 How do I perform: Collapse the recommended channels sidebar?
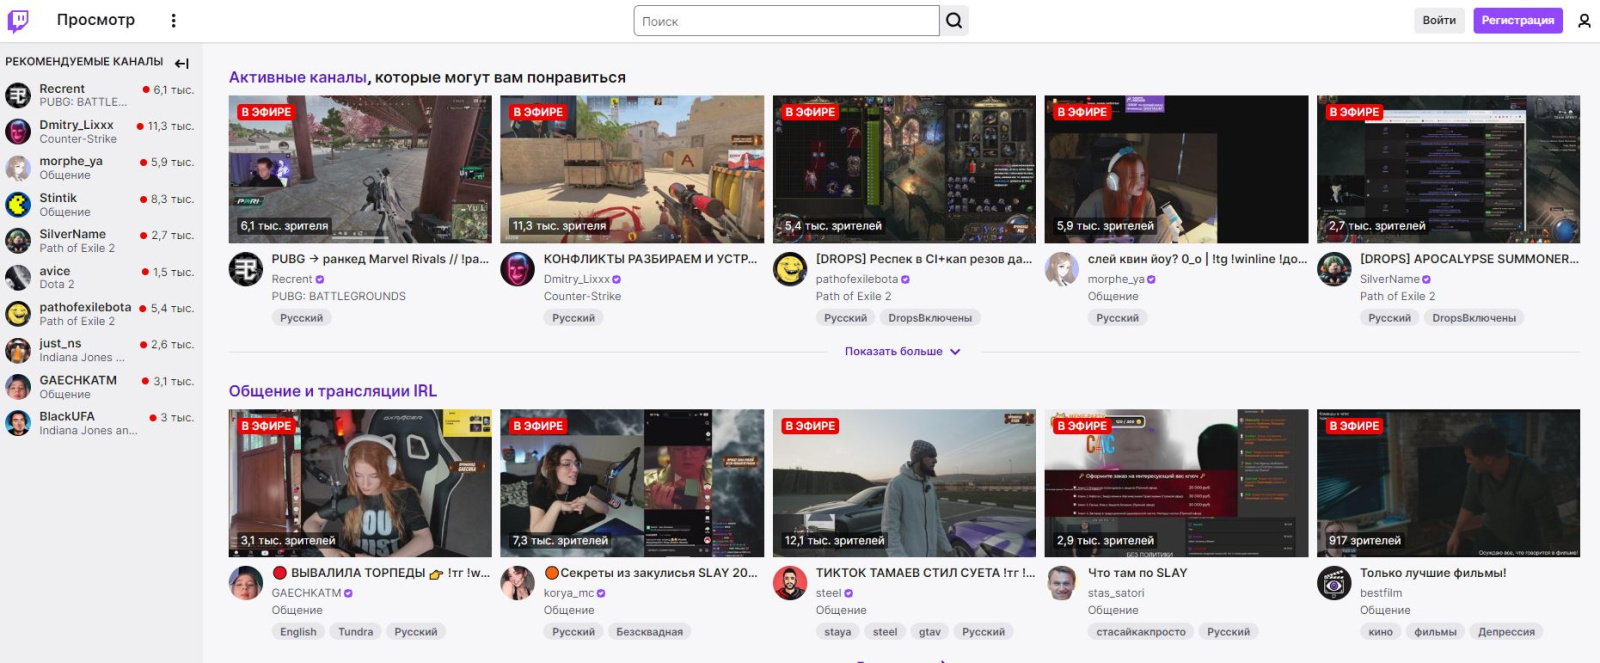[181, 63]
